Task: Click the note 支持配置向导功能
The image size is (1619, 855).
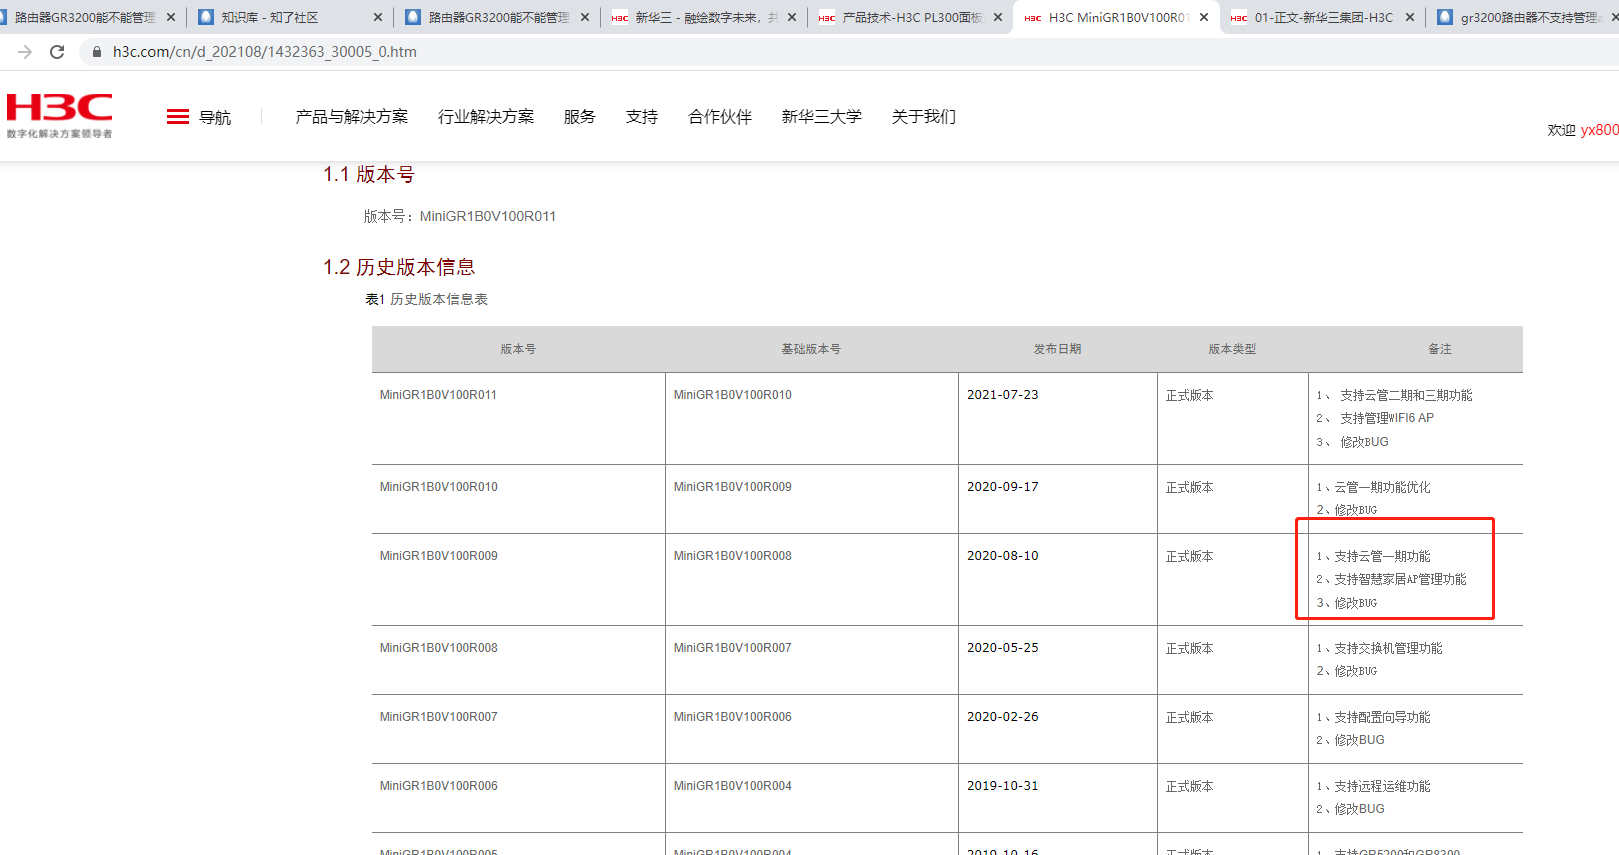Action: [1382, 718]
